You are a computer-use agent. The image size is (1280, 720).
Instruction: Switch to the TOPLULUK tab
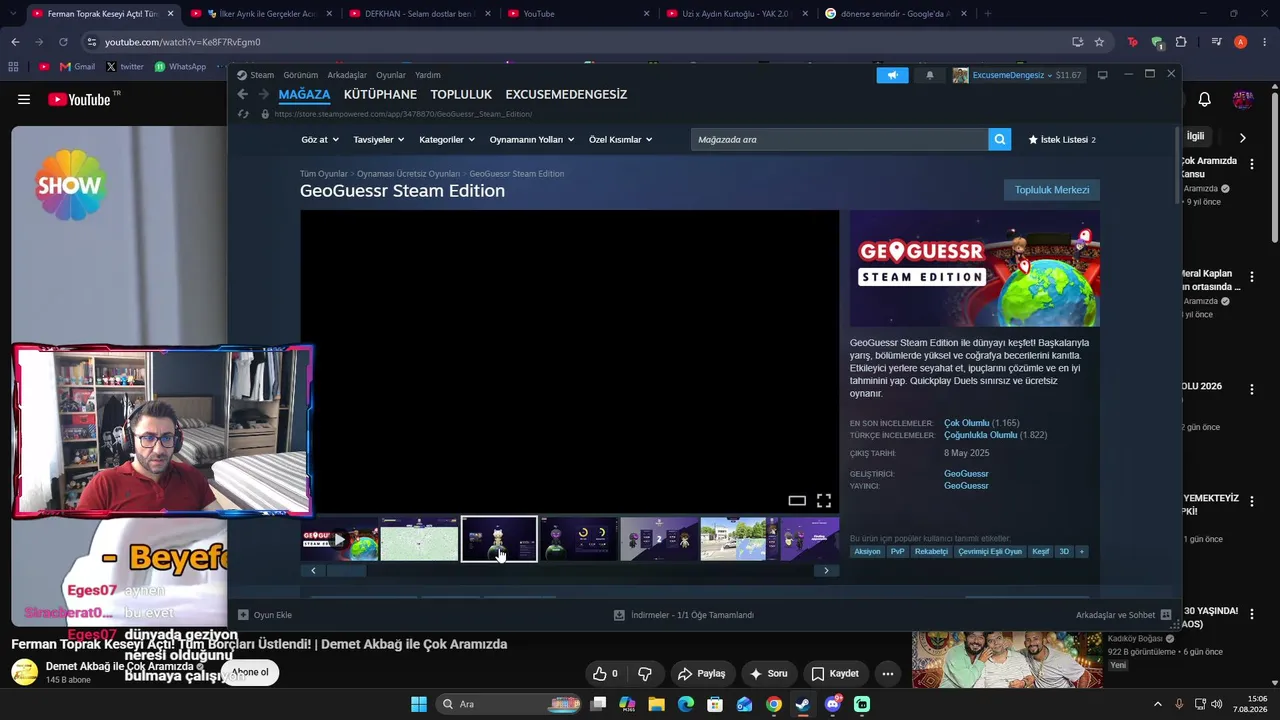[461, 94]
